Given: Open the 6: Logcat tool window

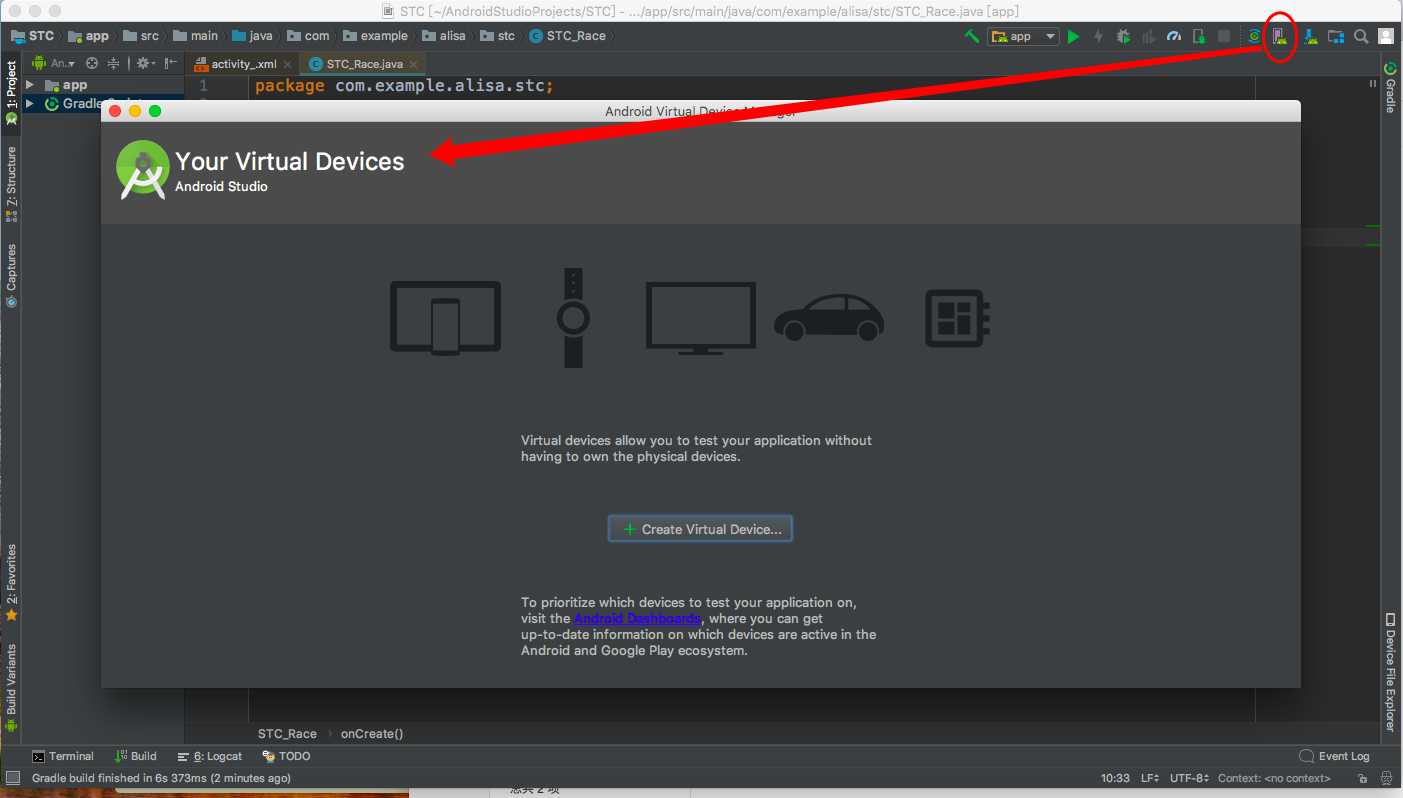Looking at the screenshot, I should [x=210, y=756].
